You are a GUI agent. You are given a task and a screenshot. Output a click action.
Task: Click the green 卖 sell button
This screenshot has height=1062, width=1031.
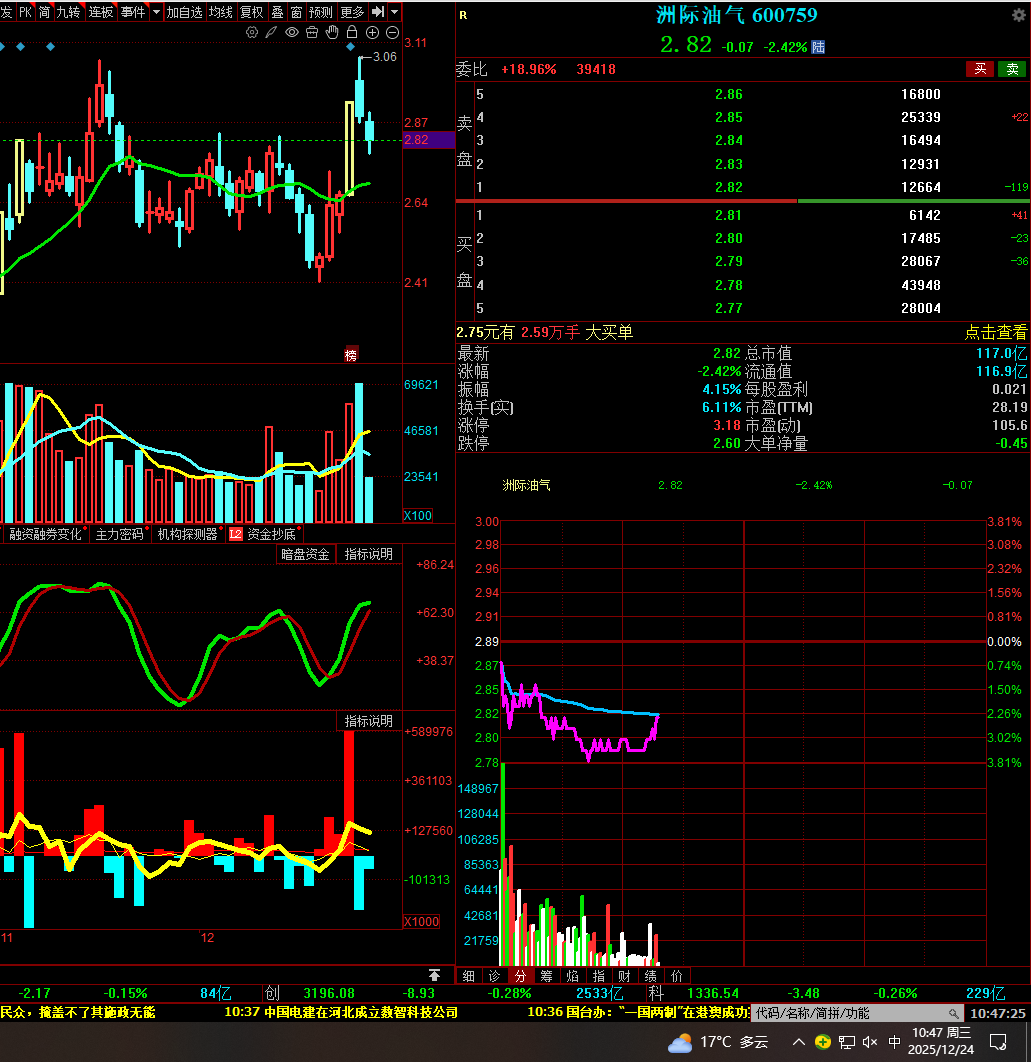[1012, 68]
